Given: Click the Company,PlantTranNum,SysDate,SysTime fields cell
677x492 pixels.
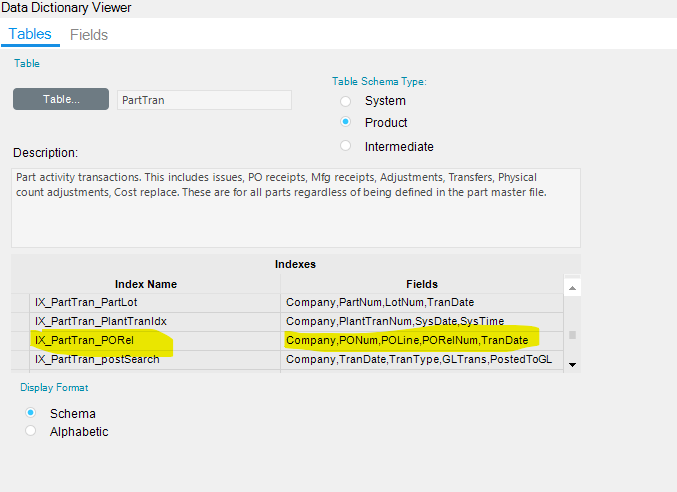Looking at the screenshot, I should point(422,322).
